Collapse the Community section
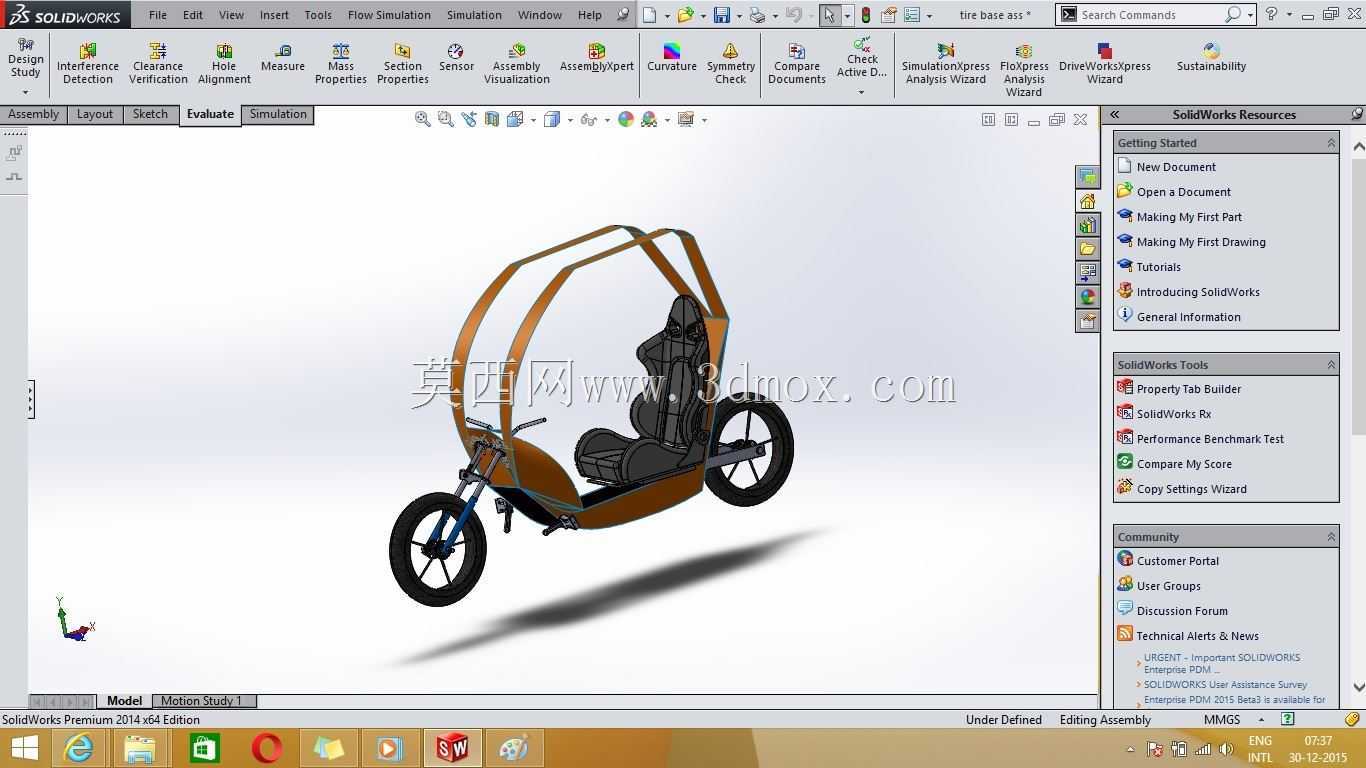 [1331, 537]
